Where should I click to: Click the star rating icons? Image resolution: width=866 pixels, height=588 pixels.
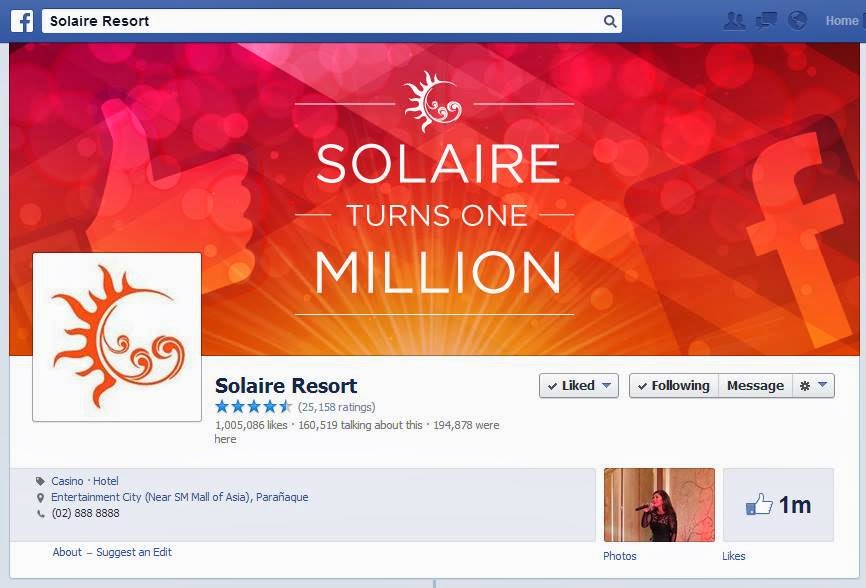(x=254, y=407)
